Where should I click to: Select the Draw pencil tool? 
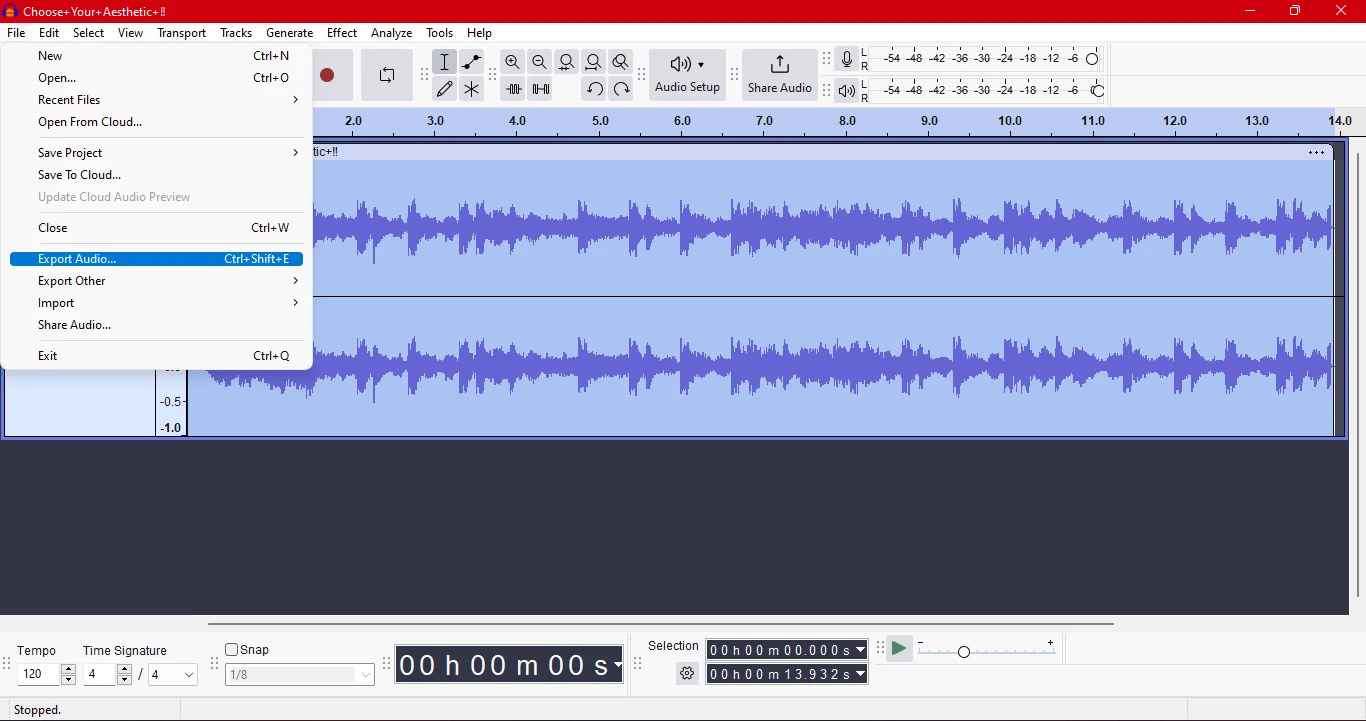(445, 89)
